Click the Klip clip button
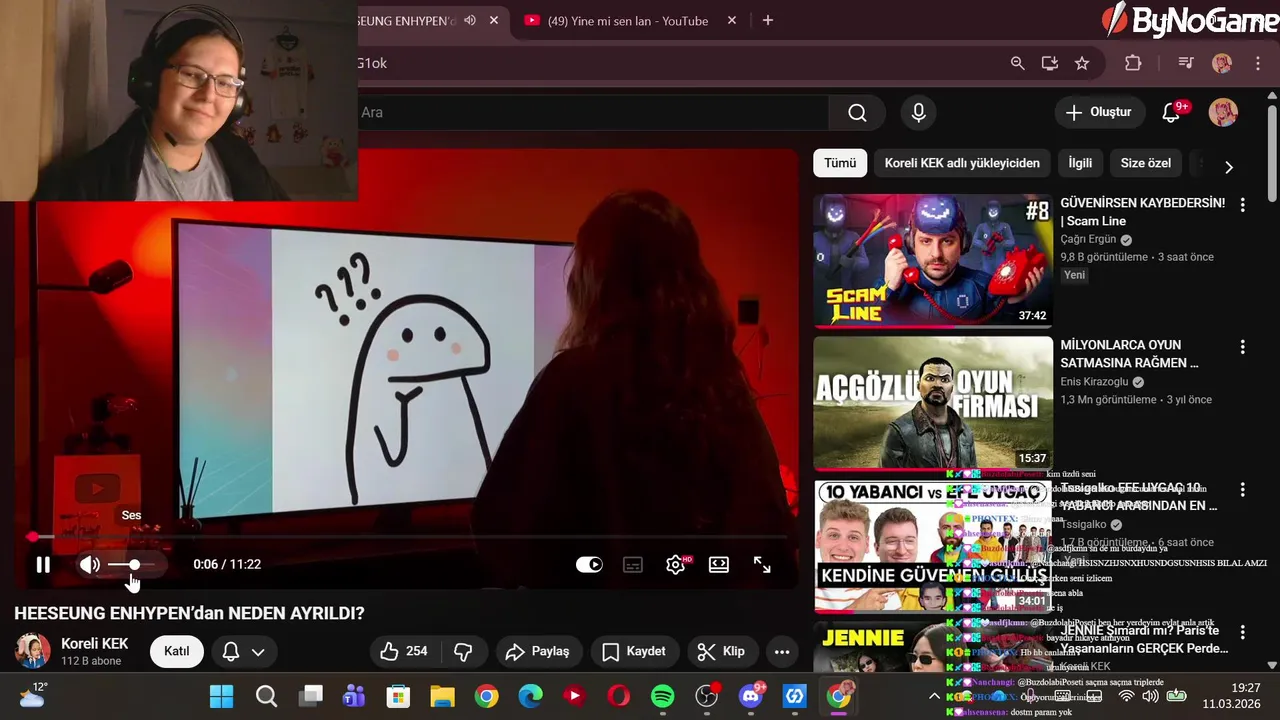 (x=721, y=651)
